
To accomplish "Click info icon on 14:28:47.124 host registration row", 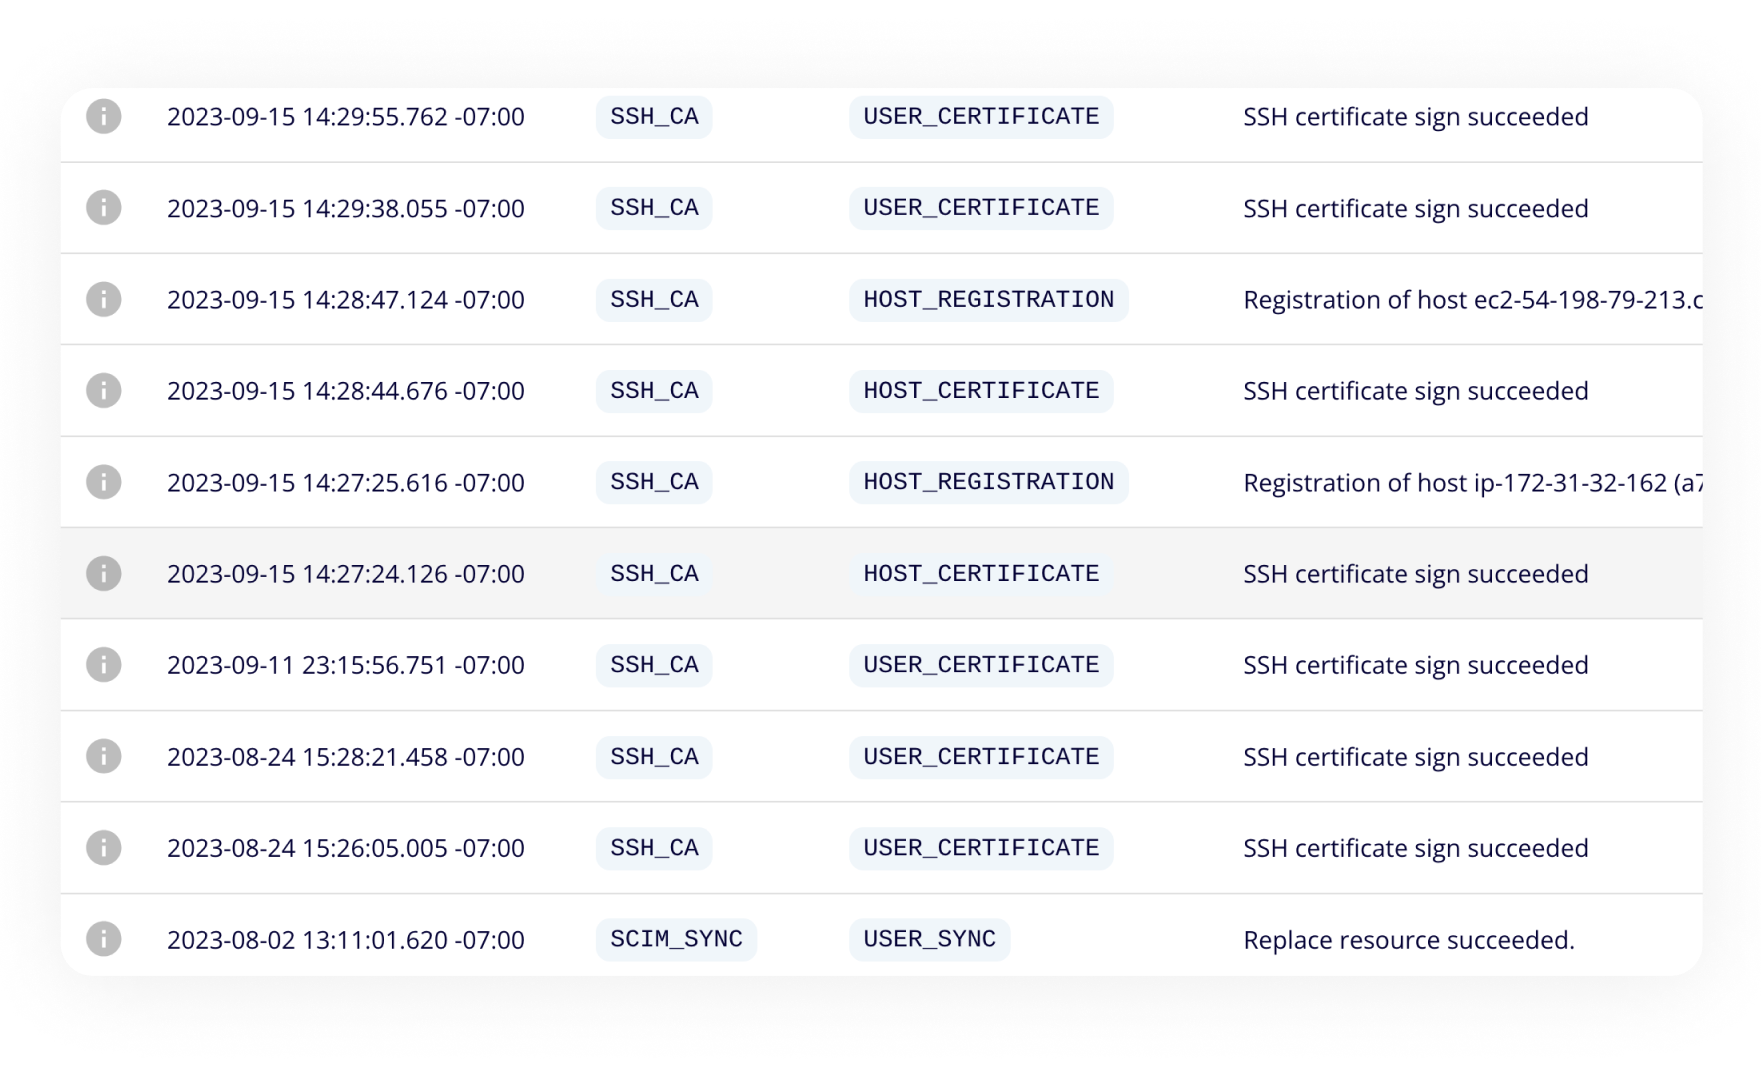I will tap(103, 299).
